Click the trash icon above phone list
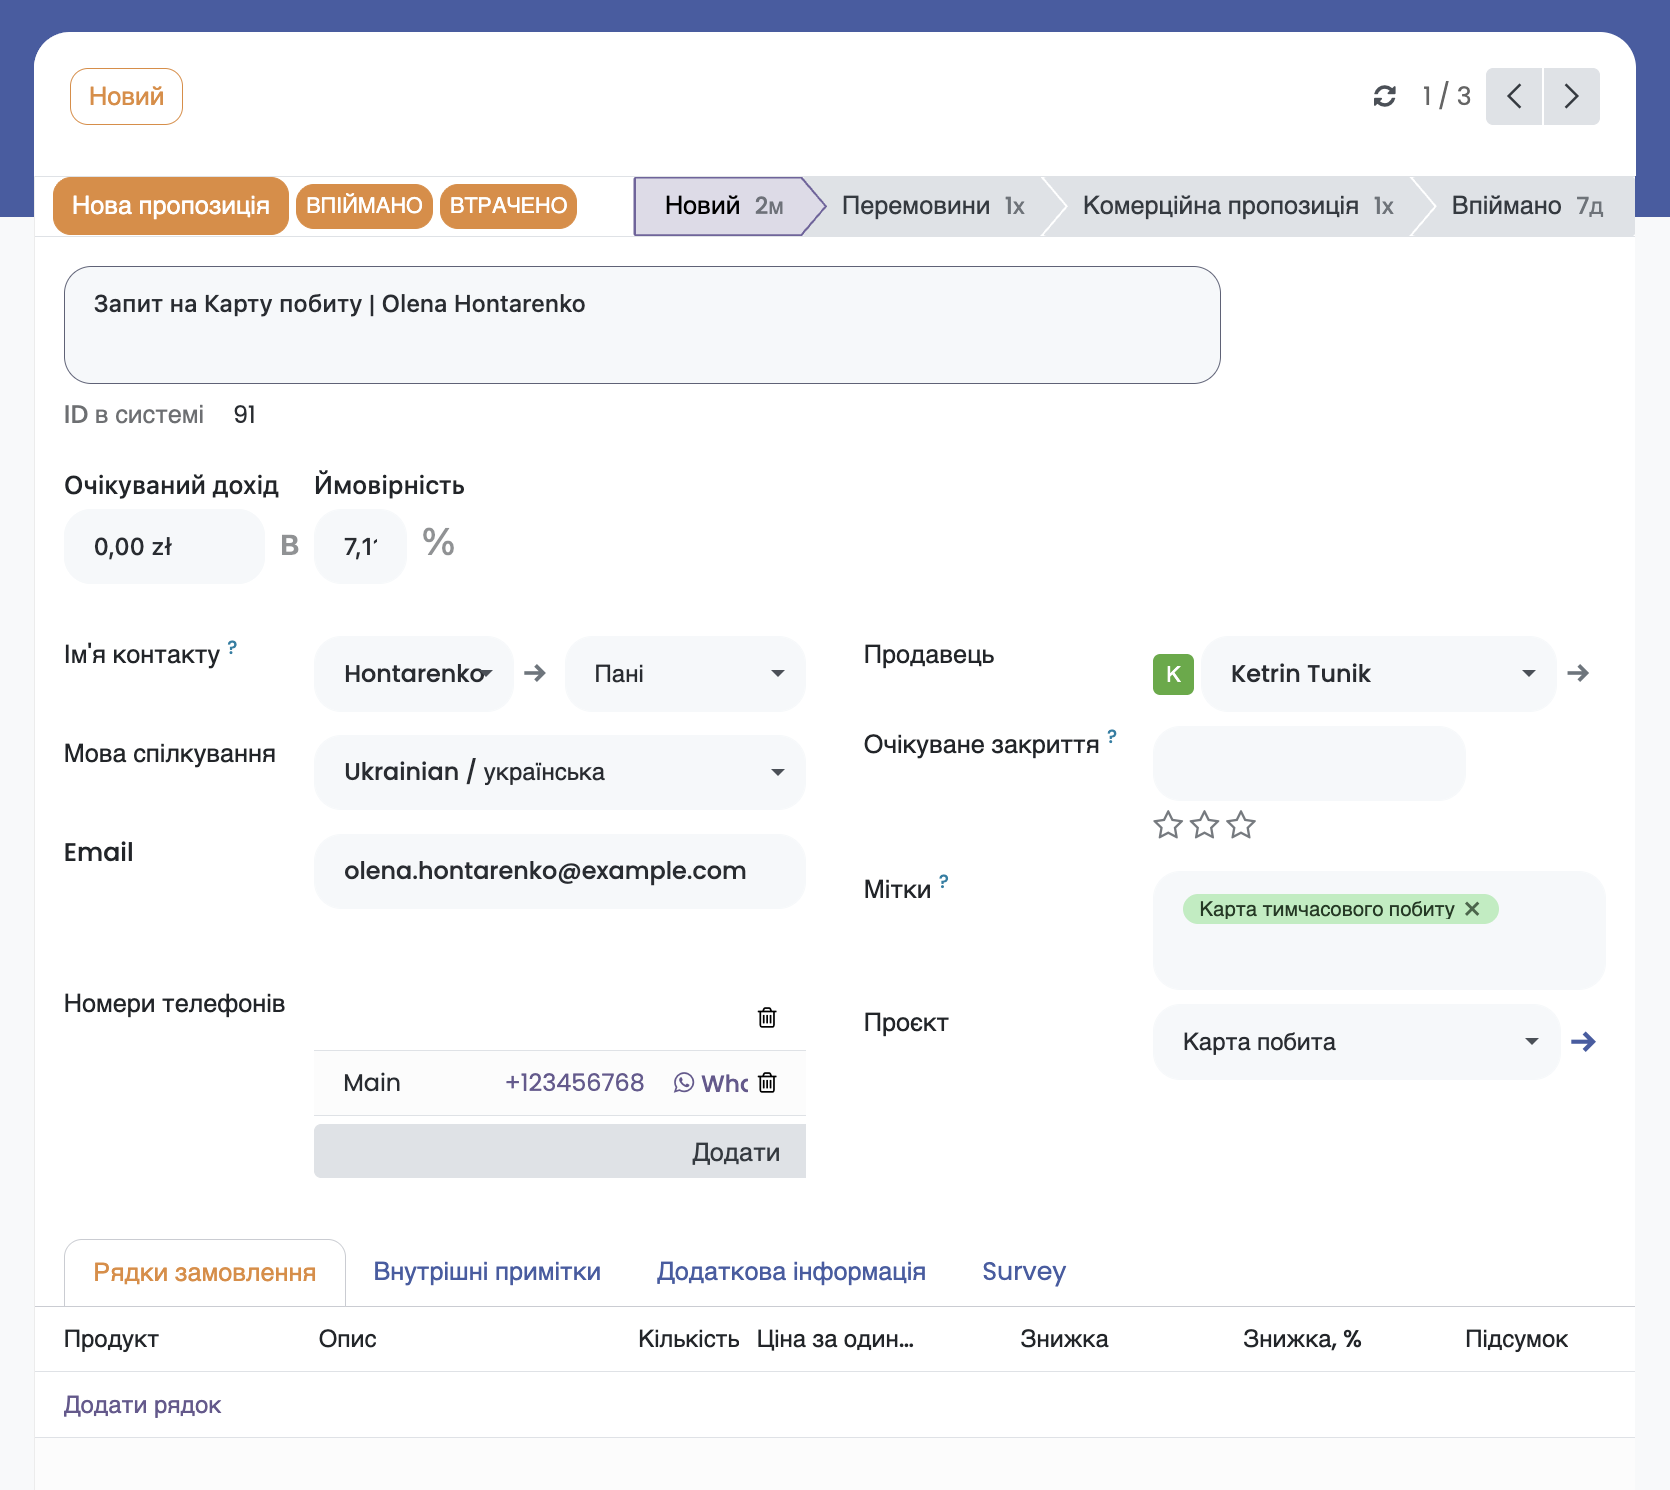Viewport: 1670px width, 1490px height. point(767,1018)
